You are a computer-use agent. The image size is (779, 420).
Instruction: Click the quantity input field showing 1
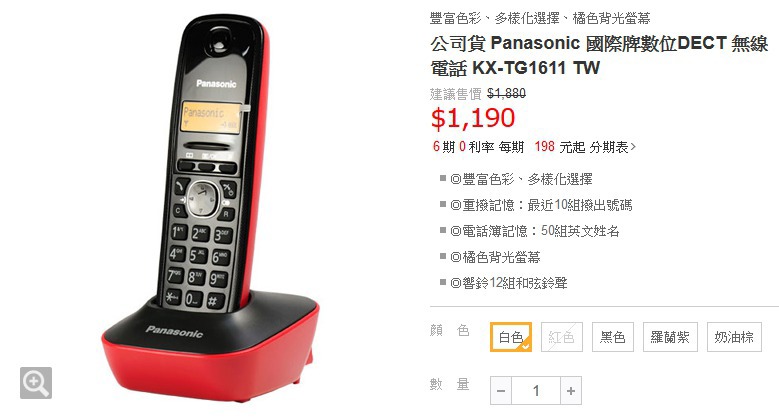536,391
